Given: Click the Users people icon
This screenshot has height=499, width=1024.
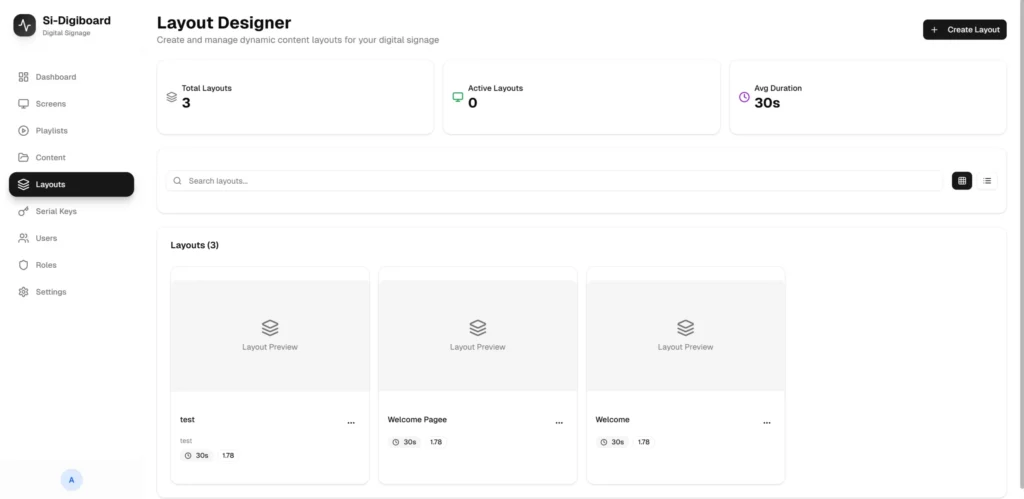Looking at the screenshot, I should (x=24, y=239).
